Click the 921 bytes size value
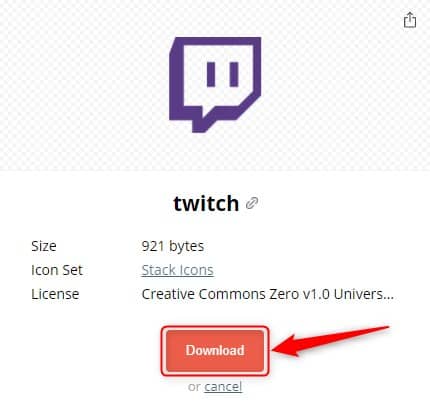The width and height of the screenshot is (430, 415). click(173, 246)
